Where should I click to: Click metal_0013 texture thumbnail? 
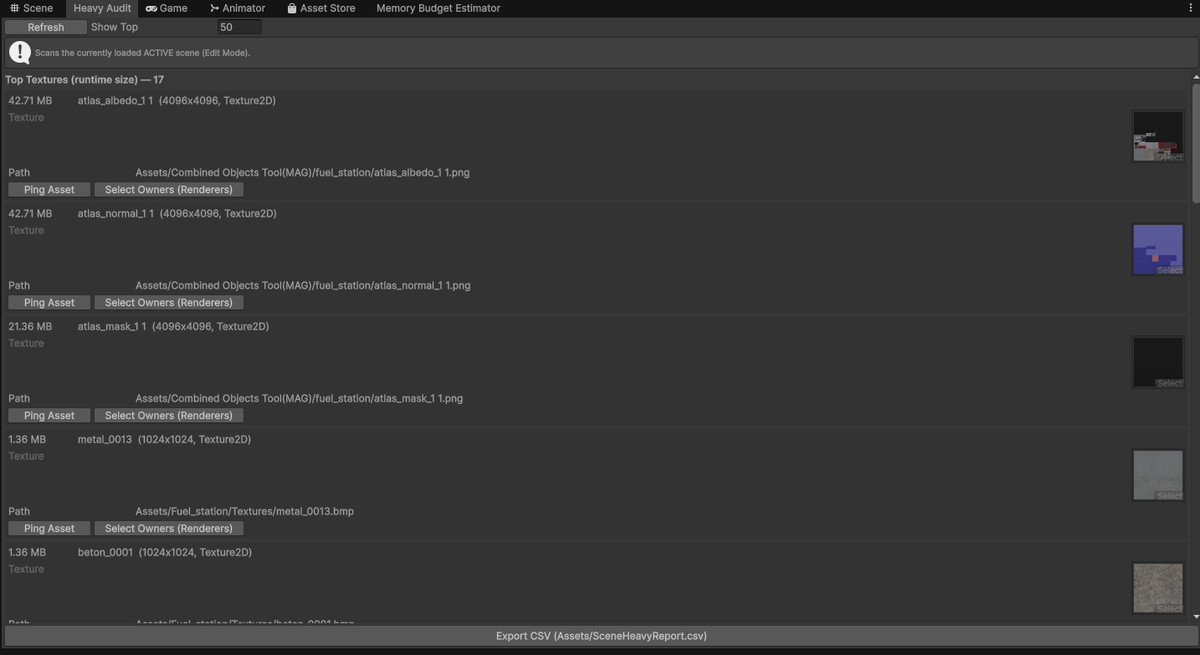tap(1158, 475)
